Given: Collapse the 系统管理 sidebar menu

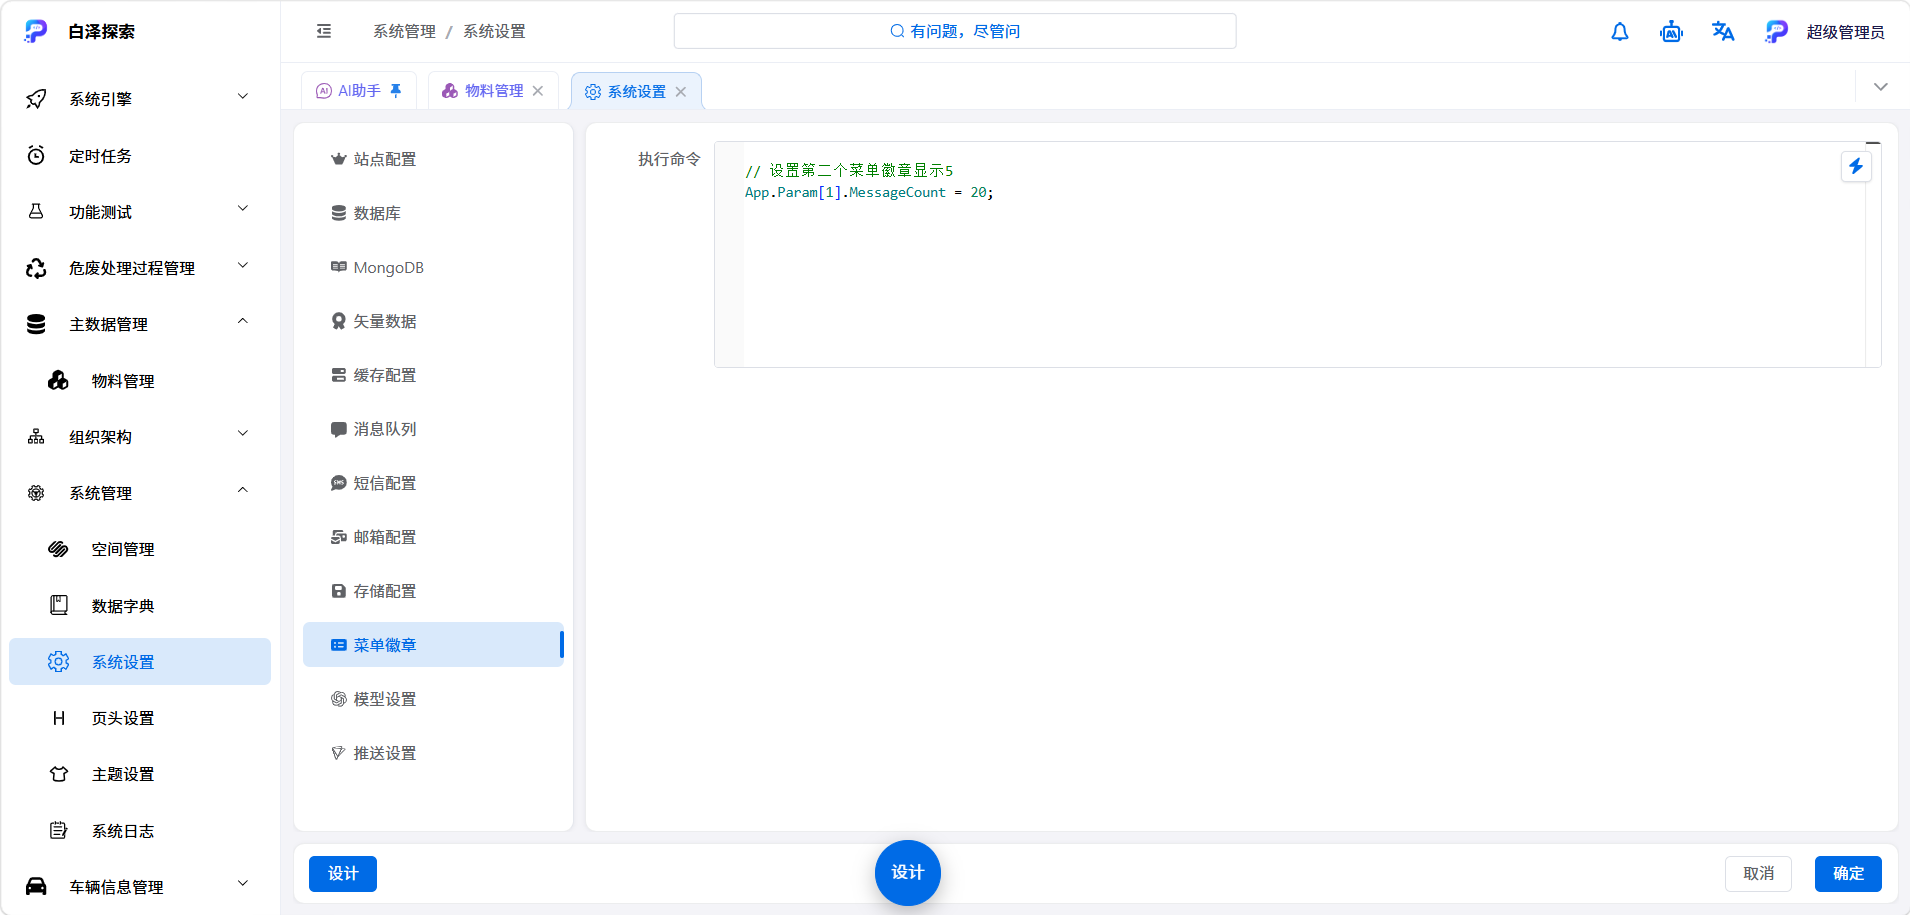Looking at the screenshot, I should pos(140,493).
